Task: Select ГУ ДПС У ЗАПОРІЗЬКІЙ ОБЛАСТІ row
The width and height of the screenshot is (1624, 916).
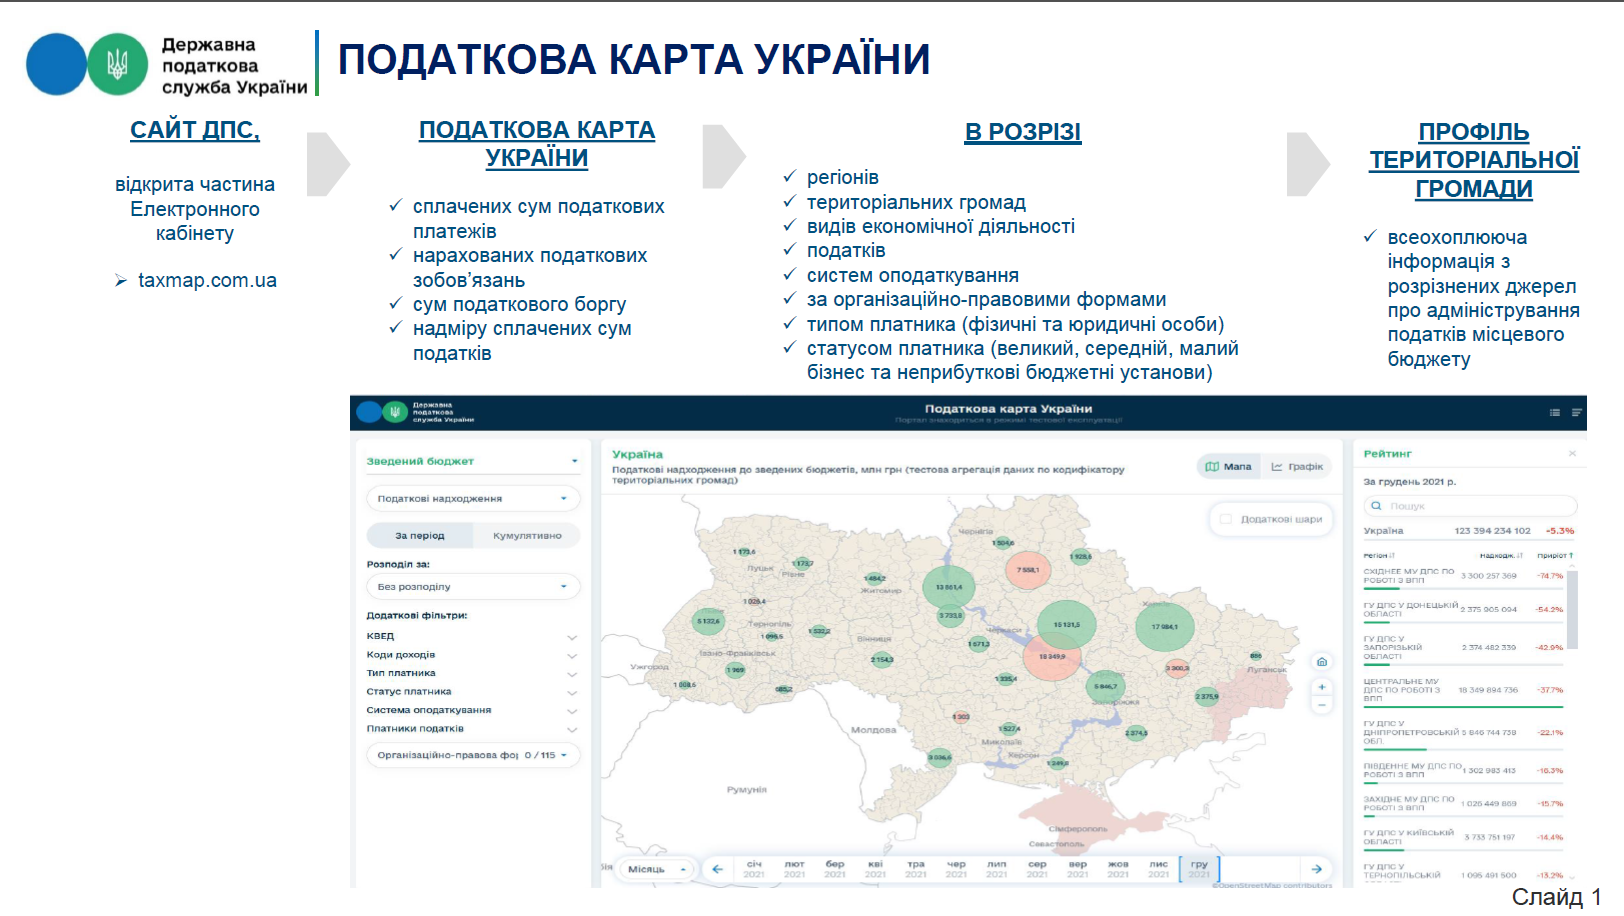Action: pyautogui.click(x=1463, y=648)
